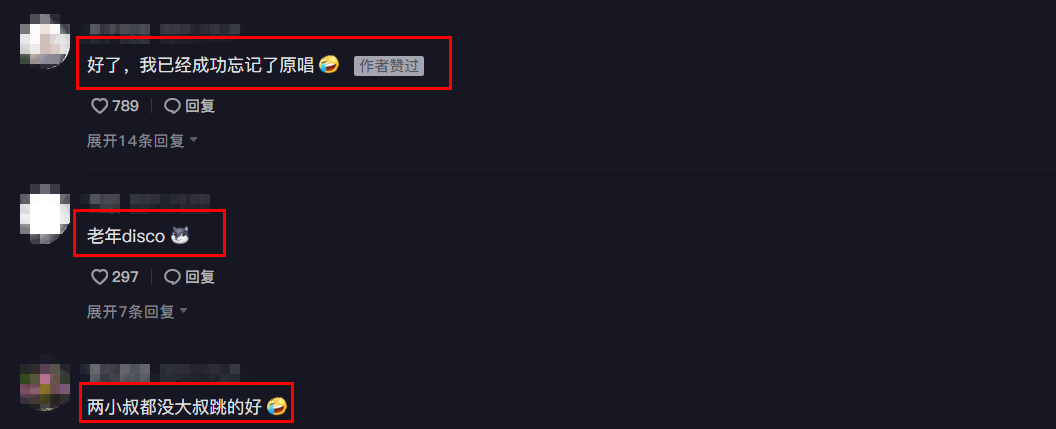Select the comment 两小叔都没大叔跳的好
This screenshot has height=429, width=1056.
pos(174,407)
